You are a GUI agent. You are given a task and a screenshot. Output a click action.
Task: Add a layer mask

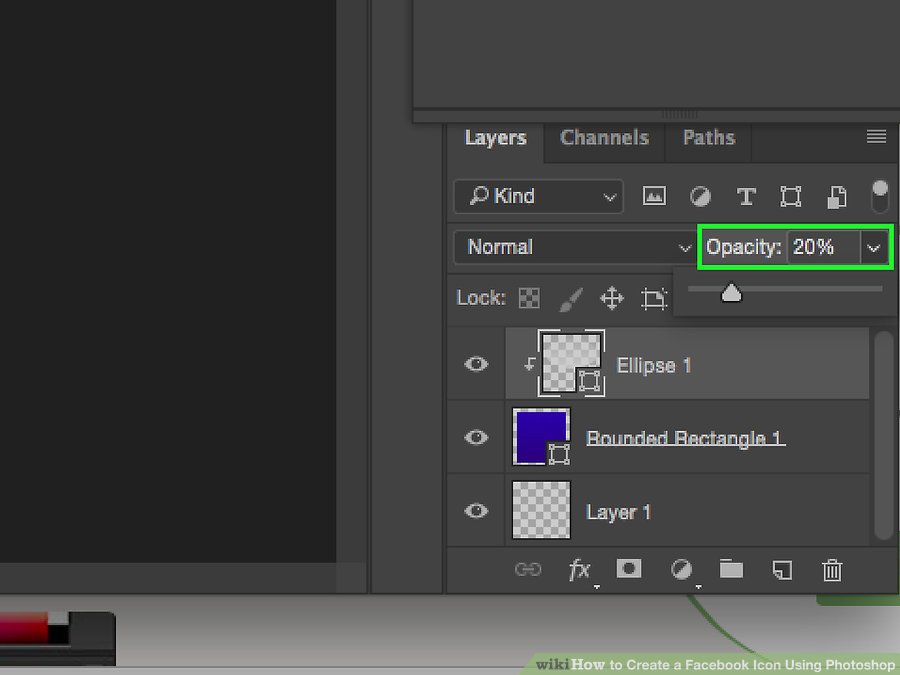[x=628, y=569]
